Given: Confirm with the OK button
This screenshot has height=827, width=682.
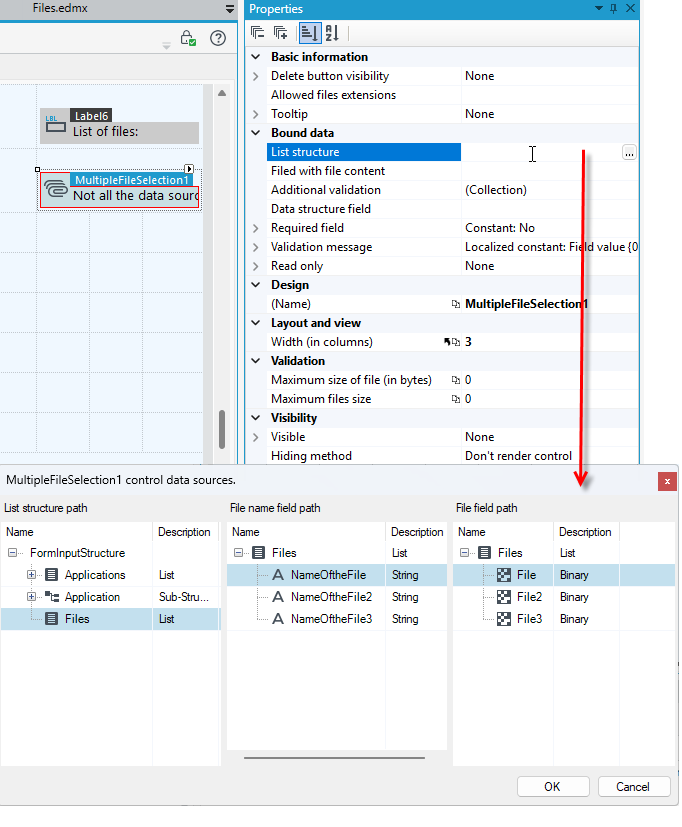Looking at the screenshot, I should (x=553, y=786).
